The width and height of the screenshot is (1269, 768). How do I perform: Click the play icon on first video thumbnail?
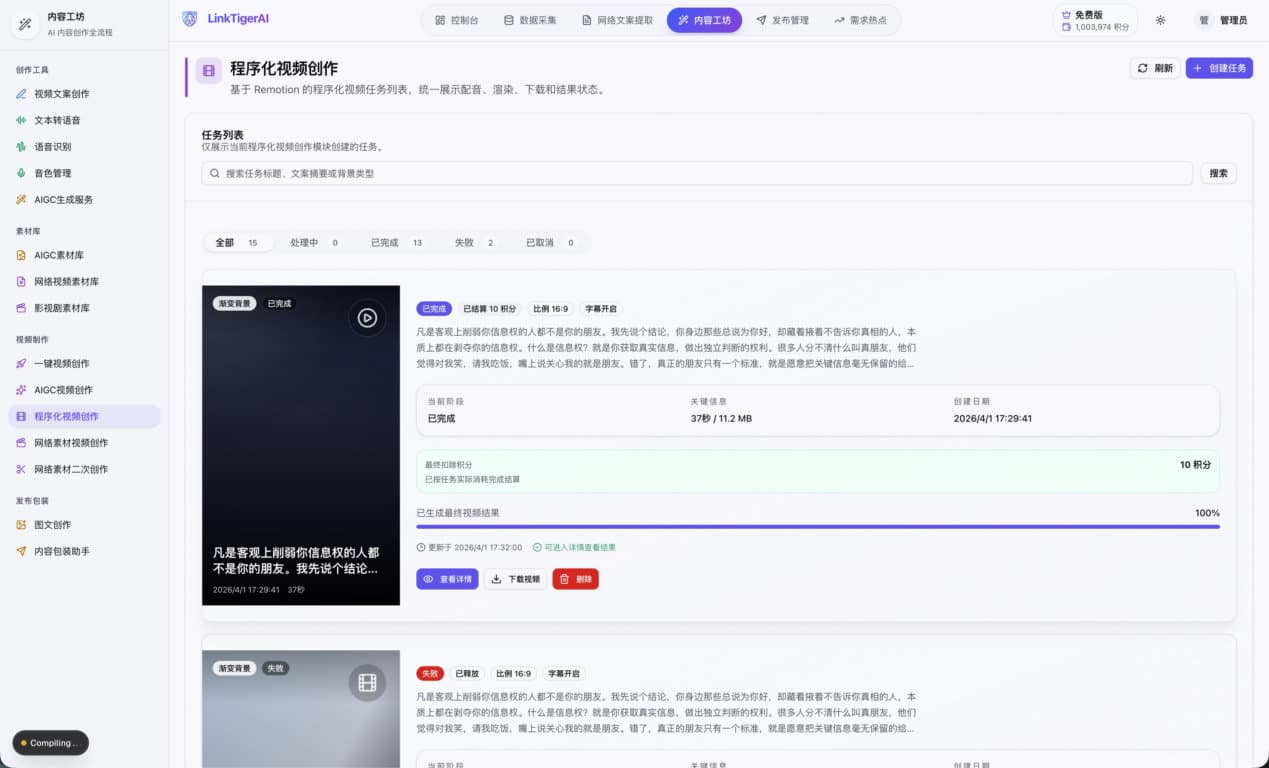tap(367, 318)
